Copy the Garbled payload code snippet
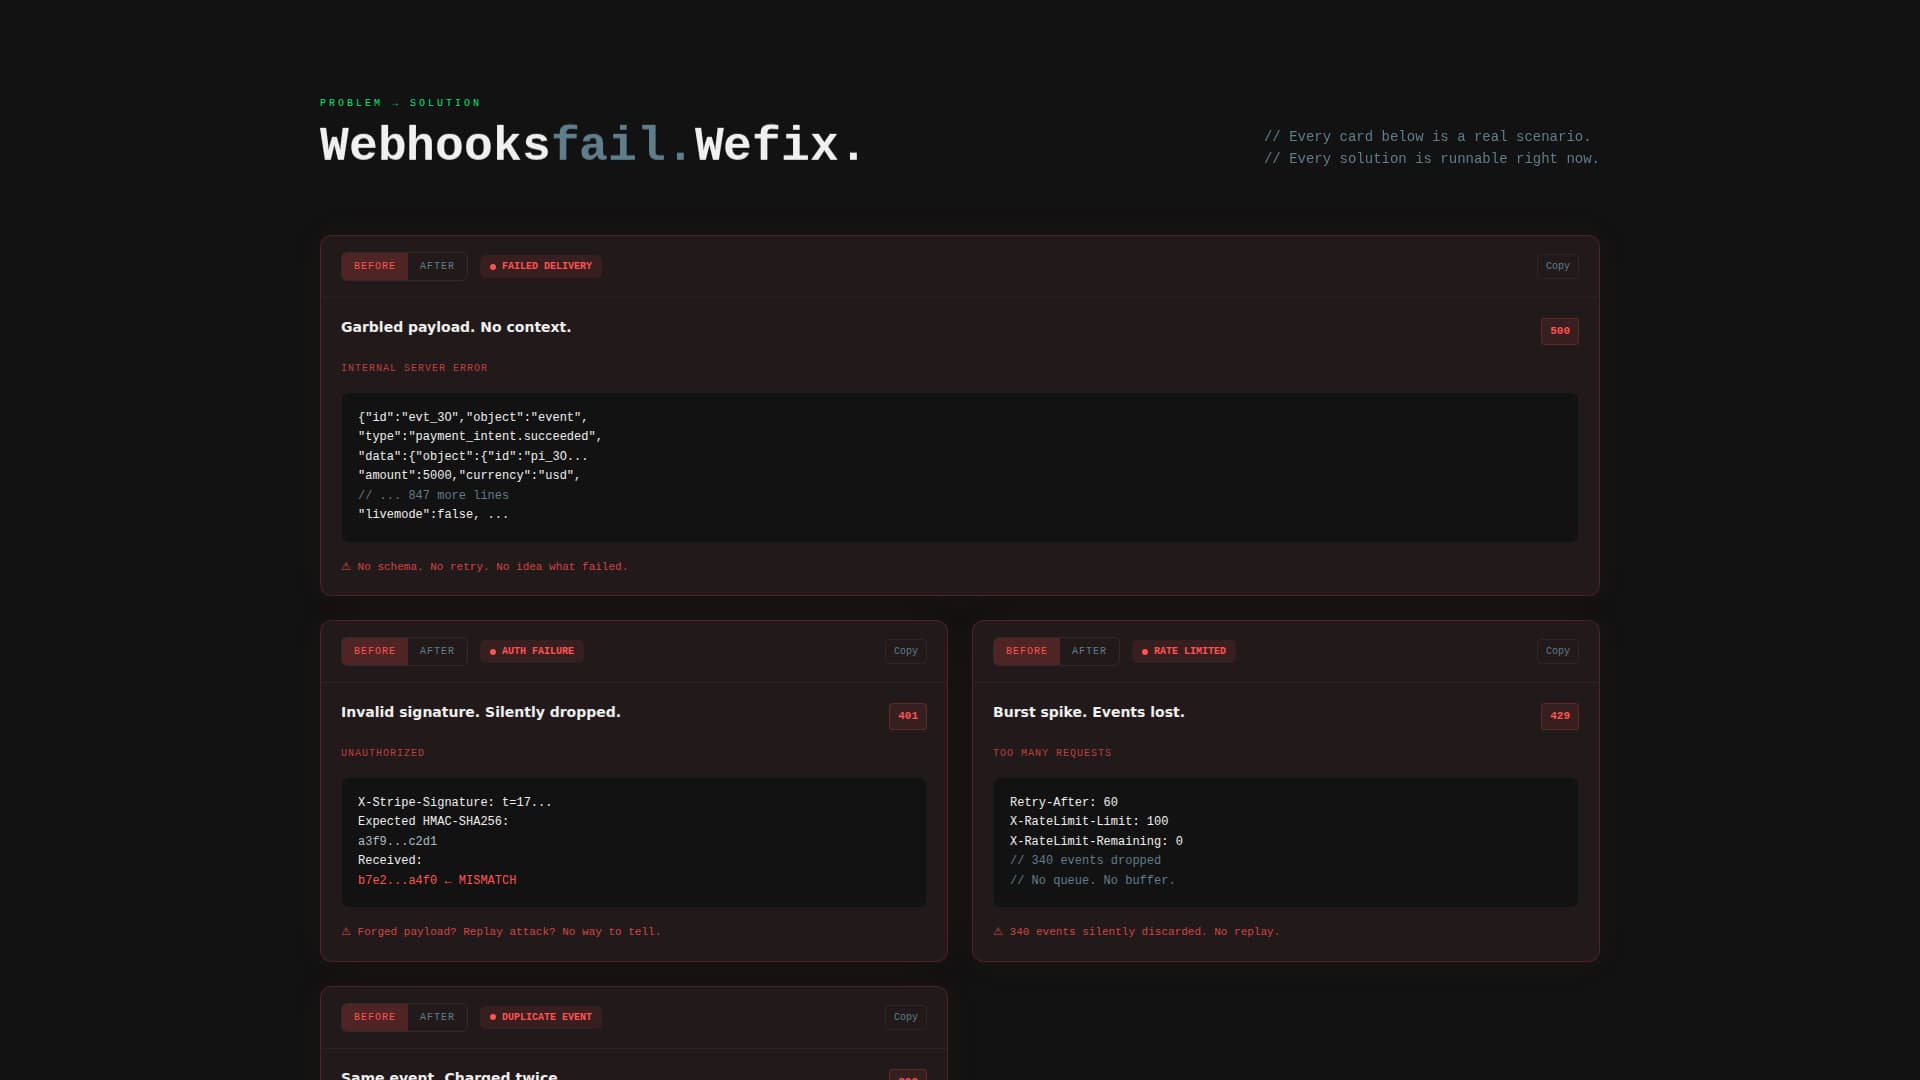The width and height of the screenshot is (1920, 1080). coord(1557,266)
